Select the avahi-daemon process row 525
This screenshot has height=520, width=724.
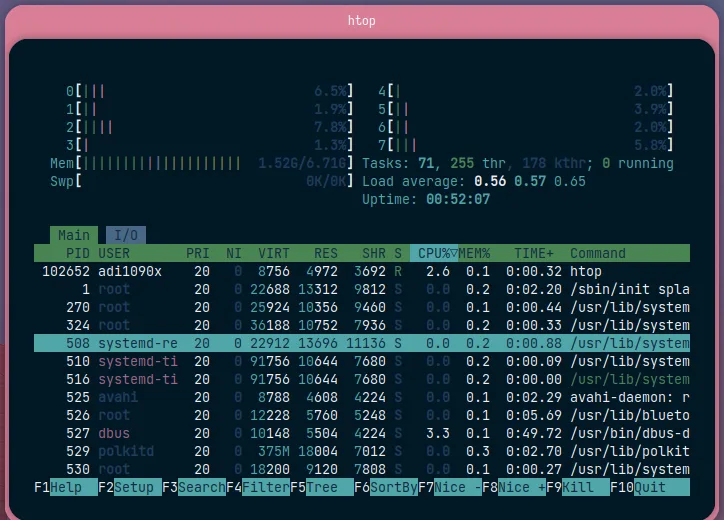[x=362, y=397]
